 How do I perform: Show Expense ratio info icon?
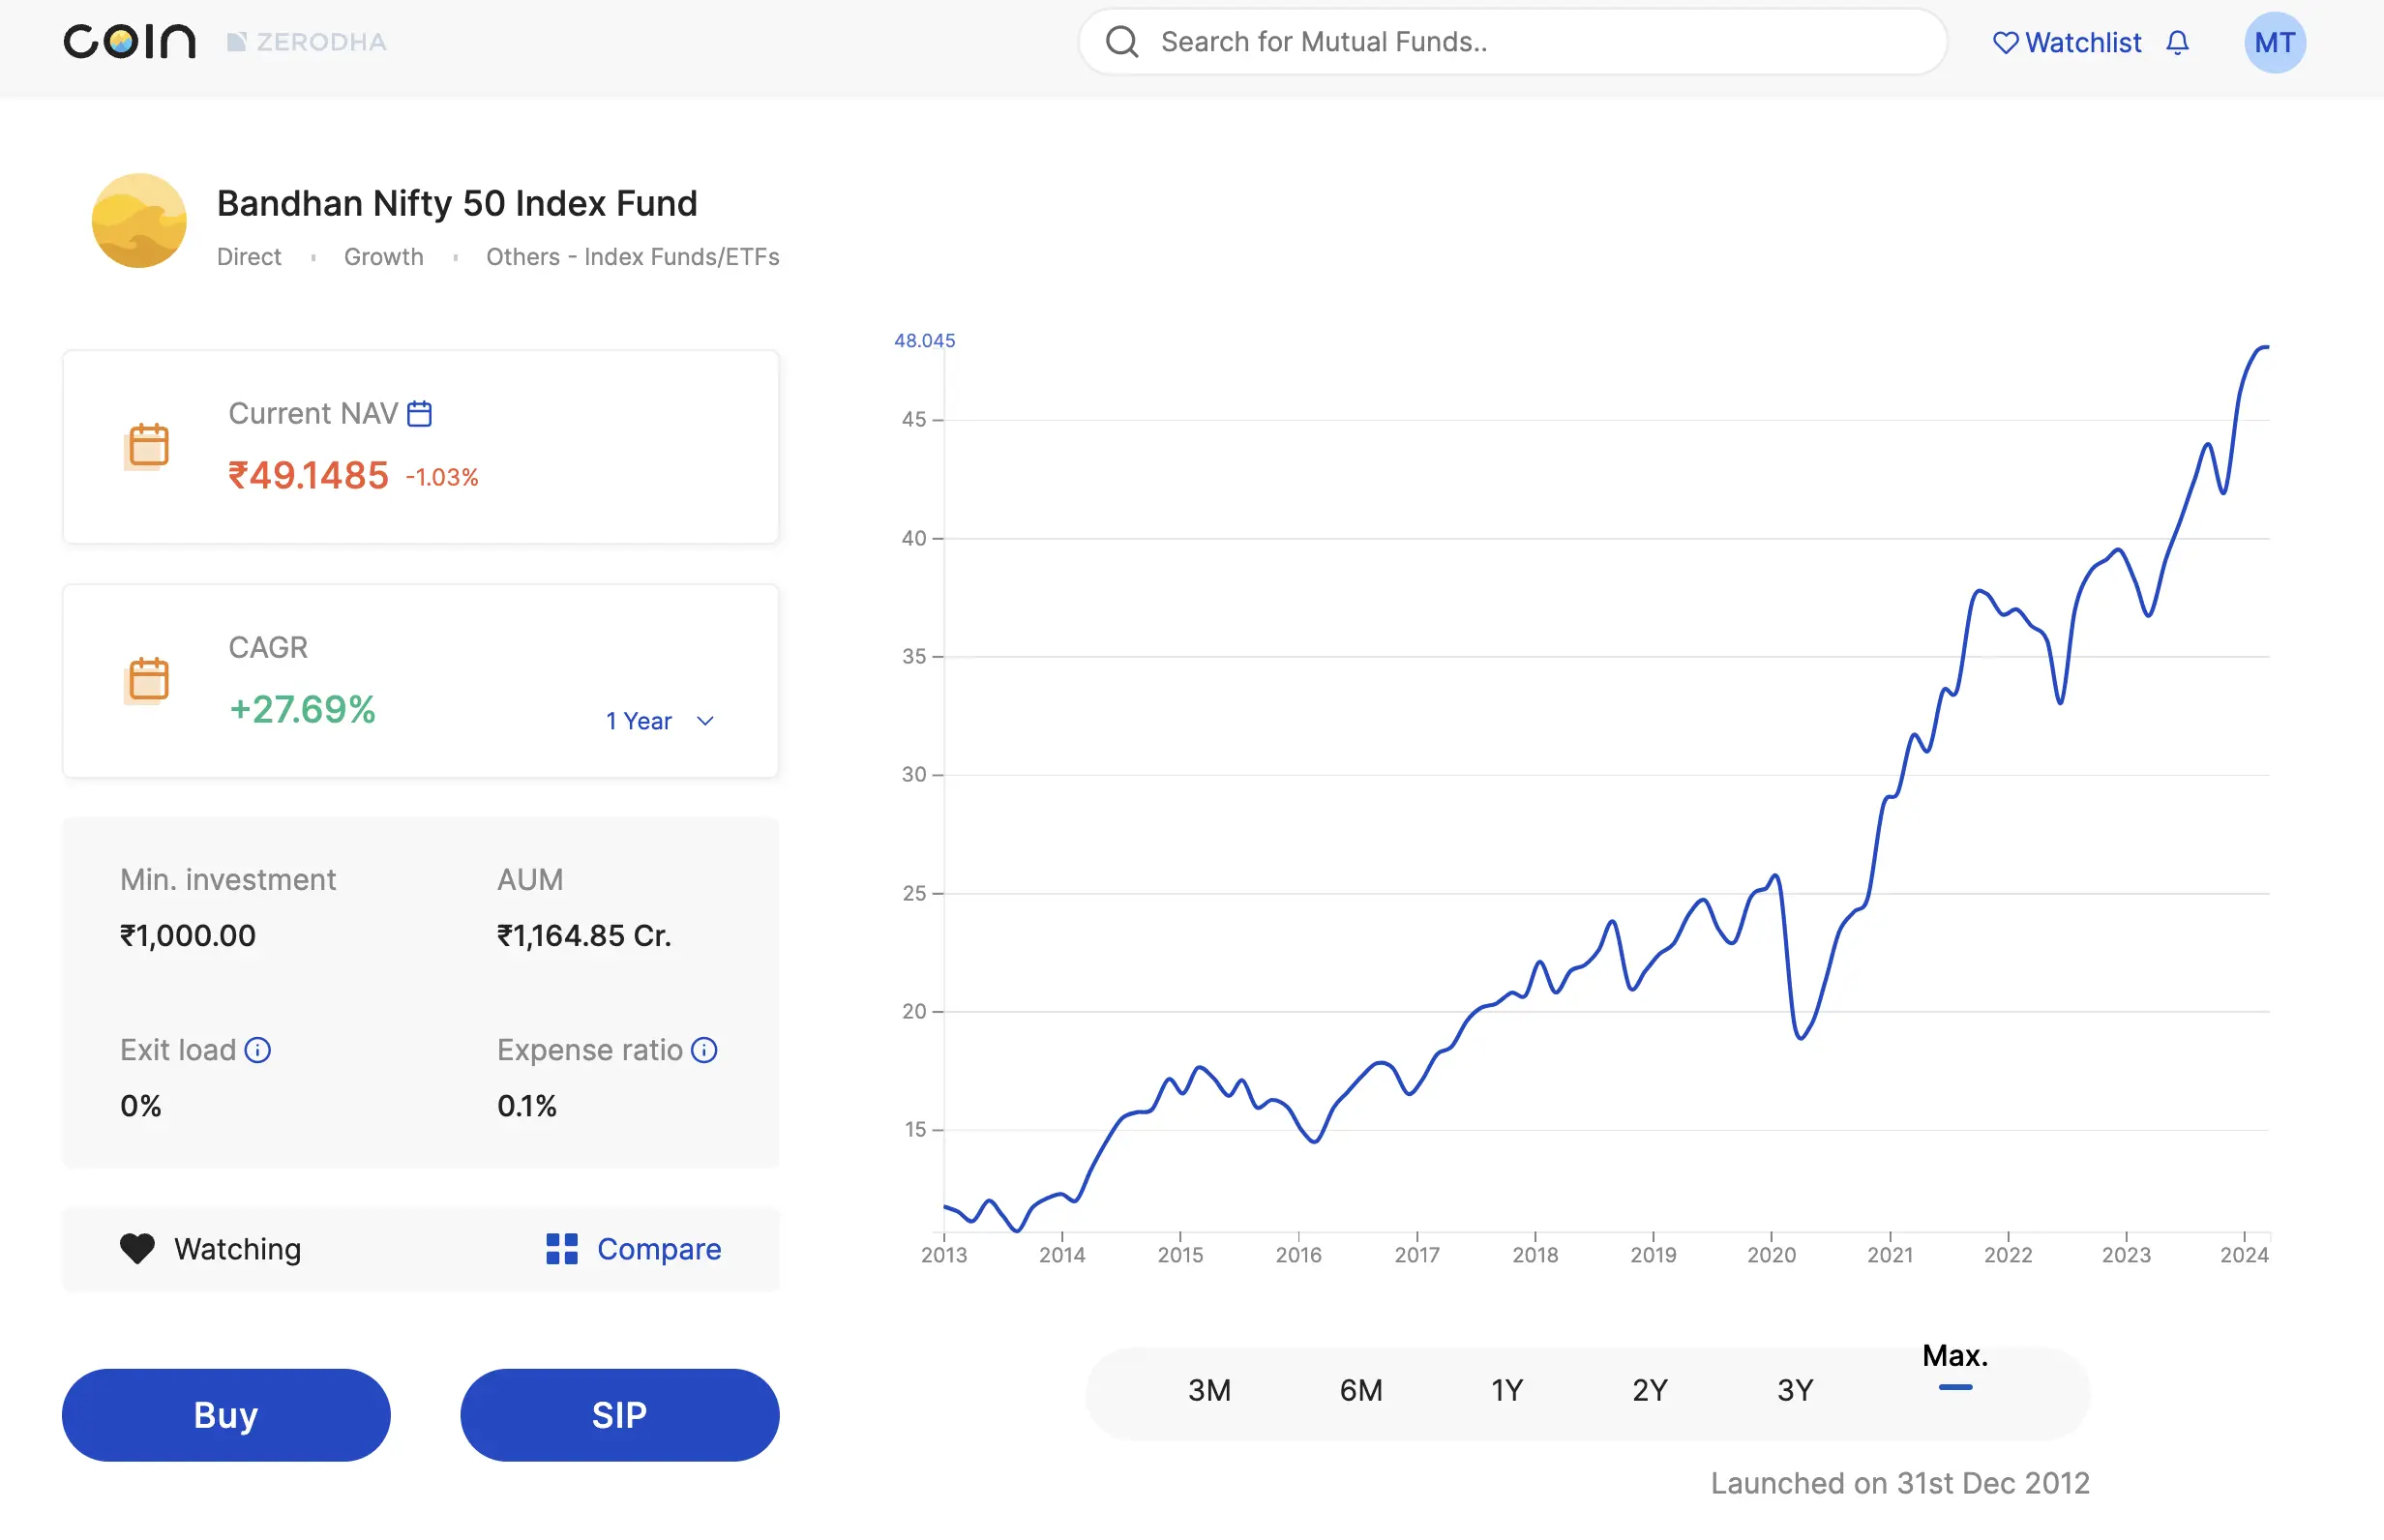pos(704,1050)
